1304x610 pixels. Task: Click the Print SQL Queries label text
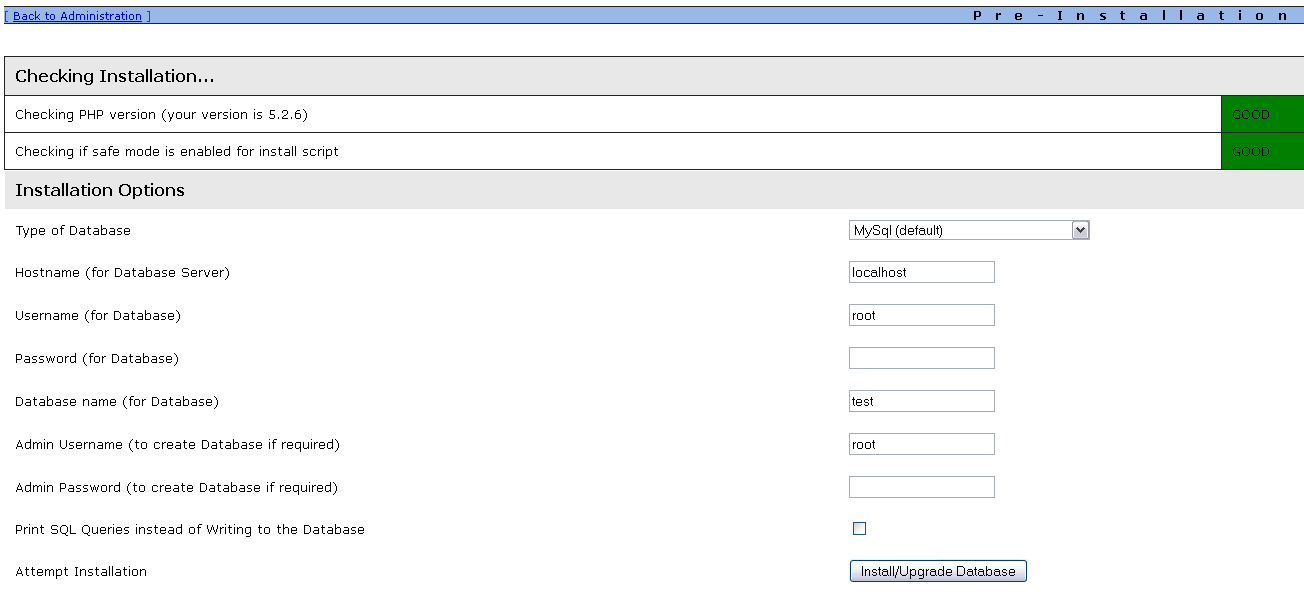coord(190,529)
